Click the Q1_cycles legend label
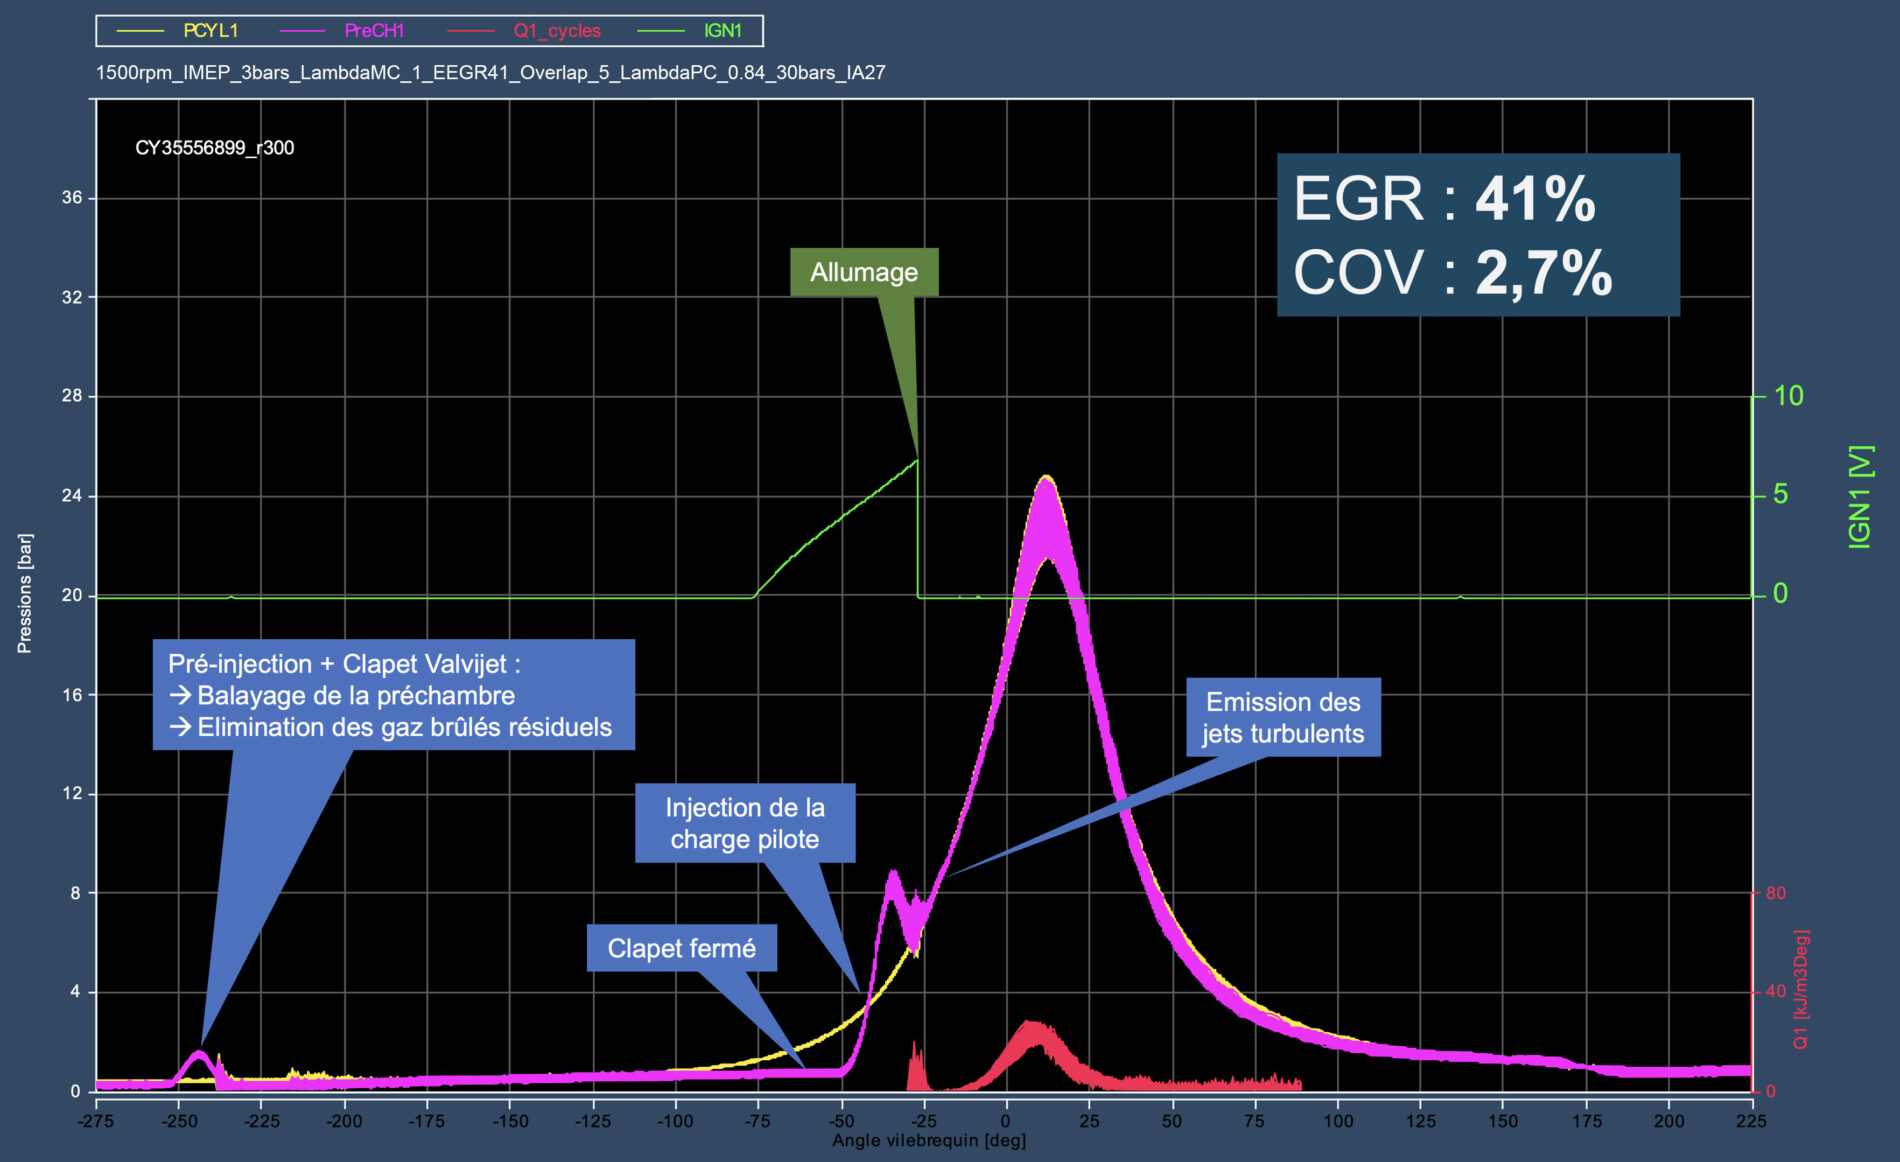Viewport: 1900px width, 1162px height. click(557, 31)
